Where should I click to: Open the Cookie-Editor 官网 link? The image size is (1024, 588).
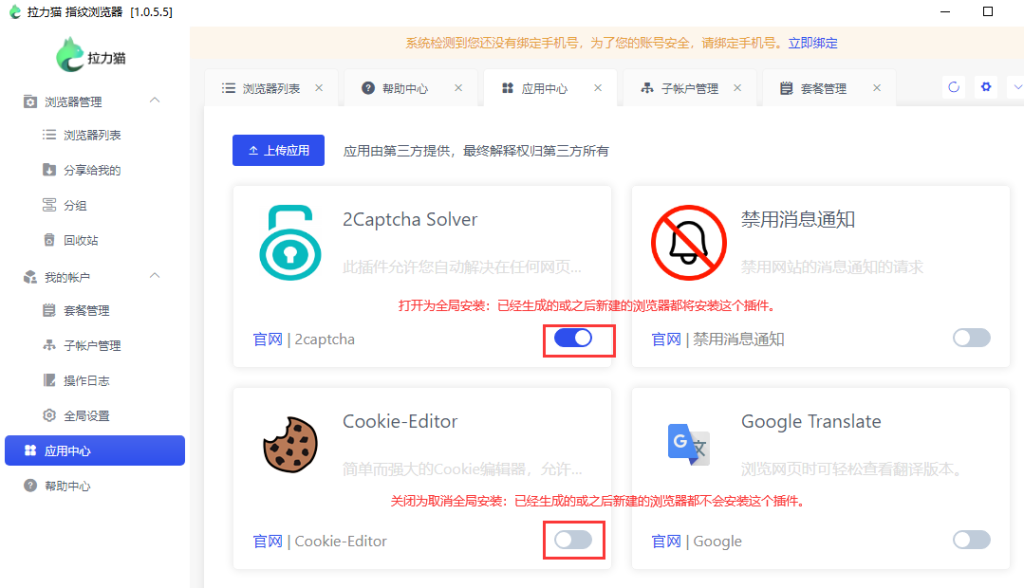[x=267, y=541]
